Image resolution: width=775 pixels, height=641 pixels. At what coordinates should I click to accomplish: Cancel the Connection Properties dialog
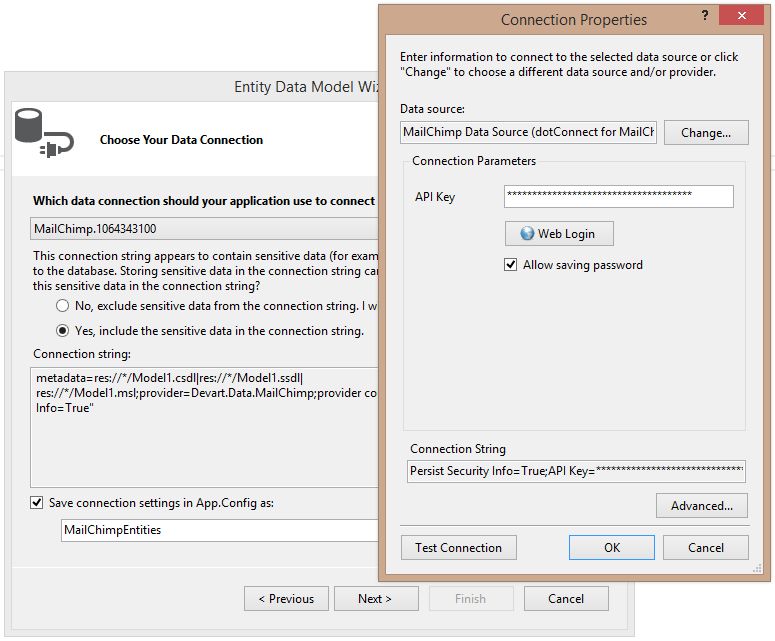click(x=706, y=548)
